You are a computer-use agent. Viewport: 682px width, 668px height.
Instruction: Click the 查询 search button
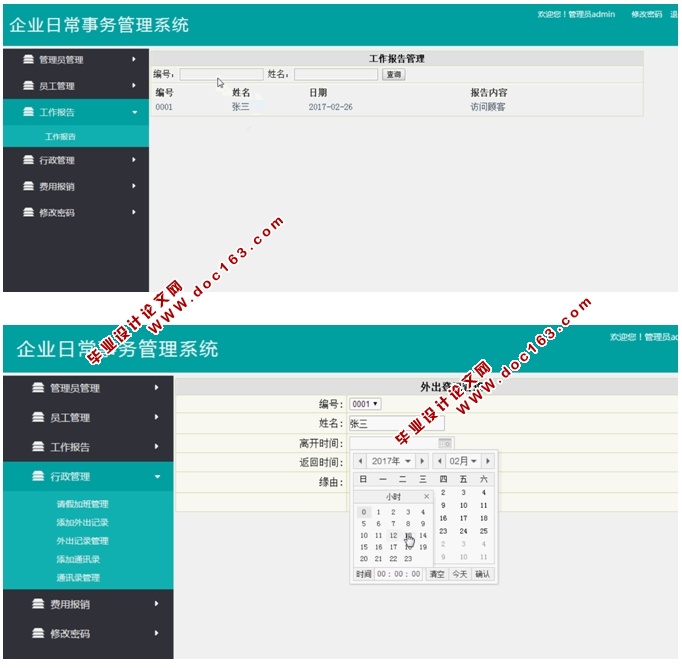coord(394,74)
